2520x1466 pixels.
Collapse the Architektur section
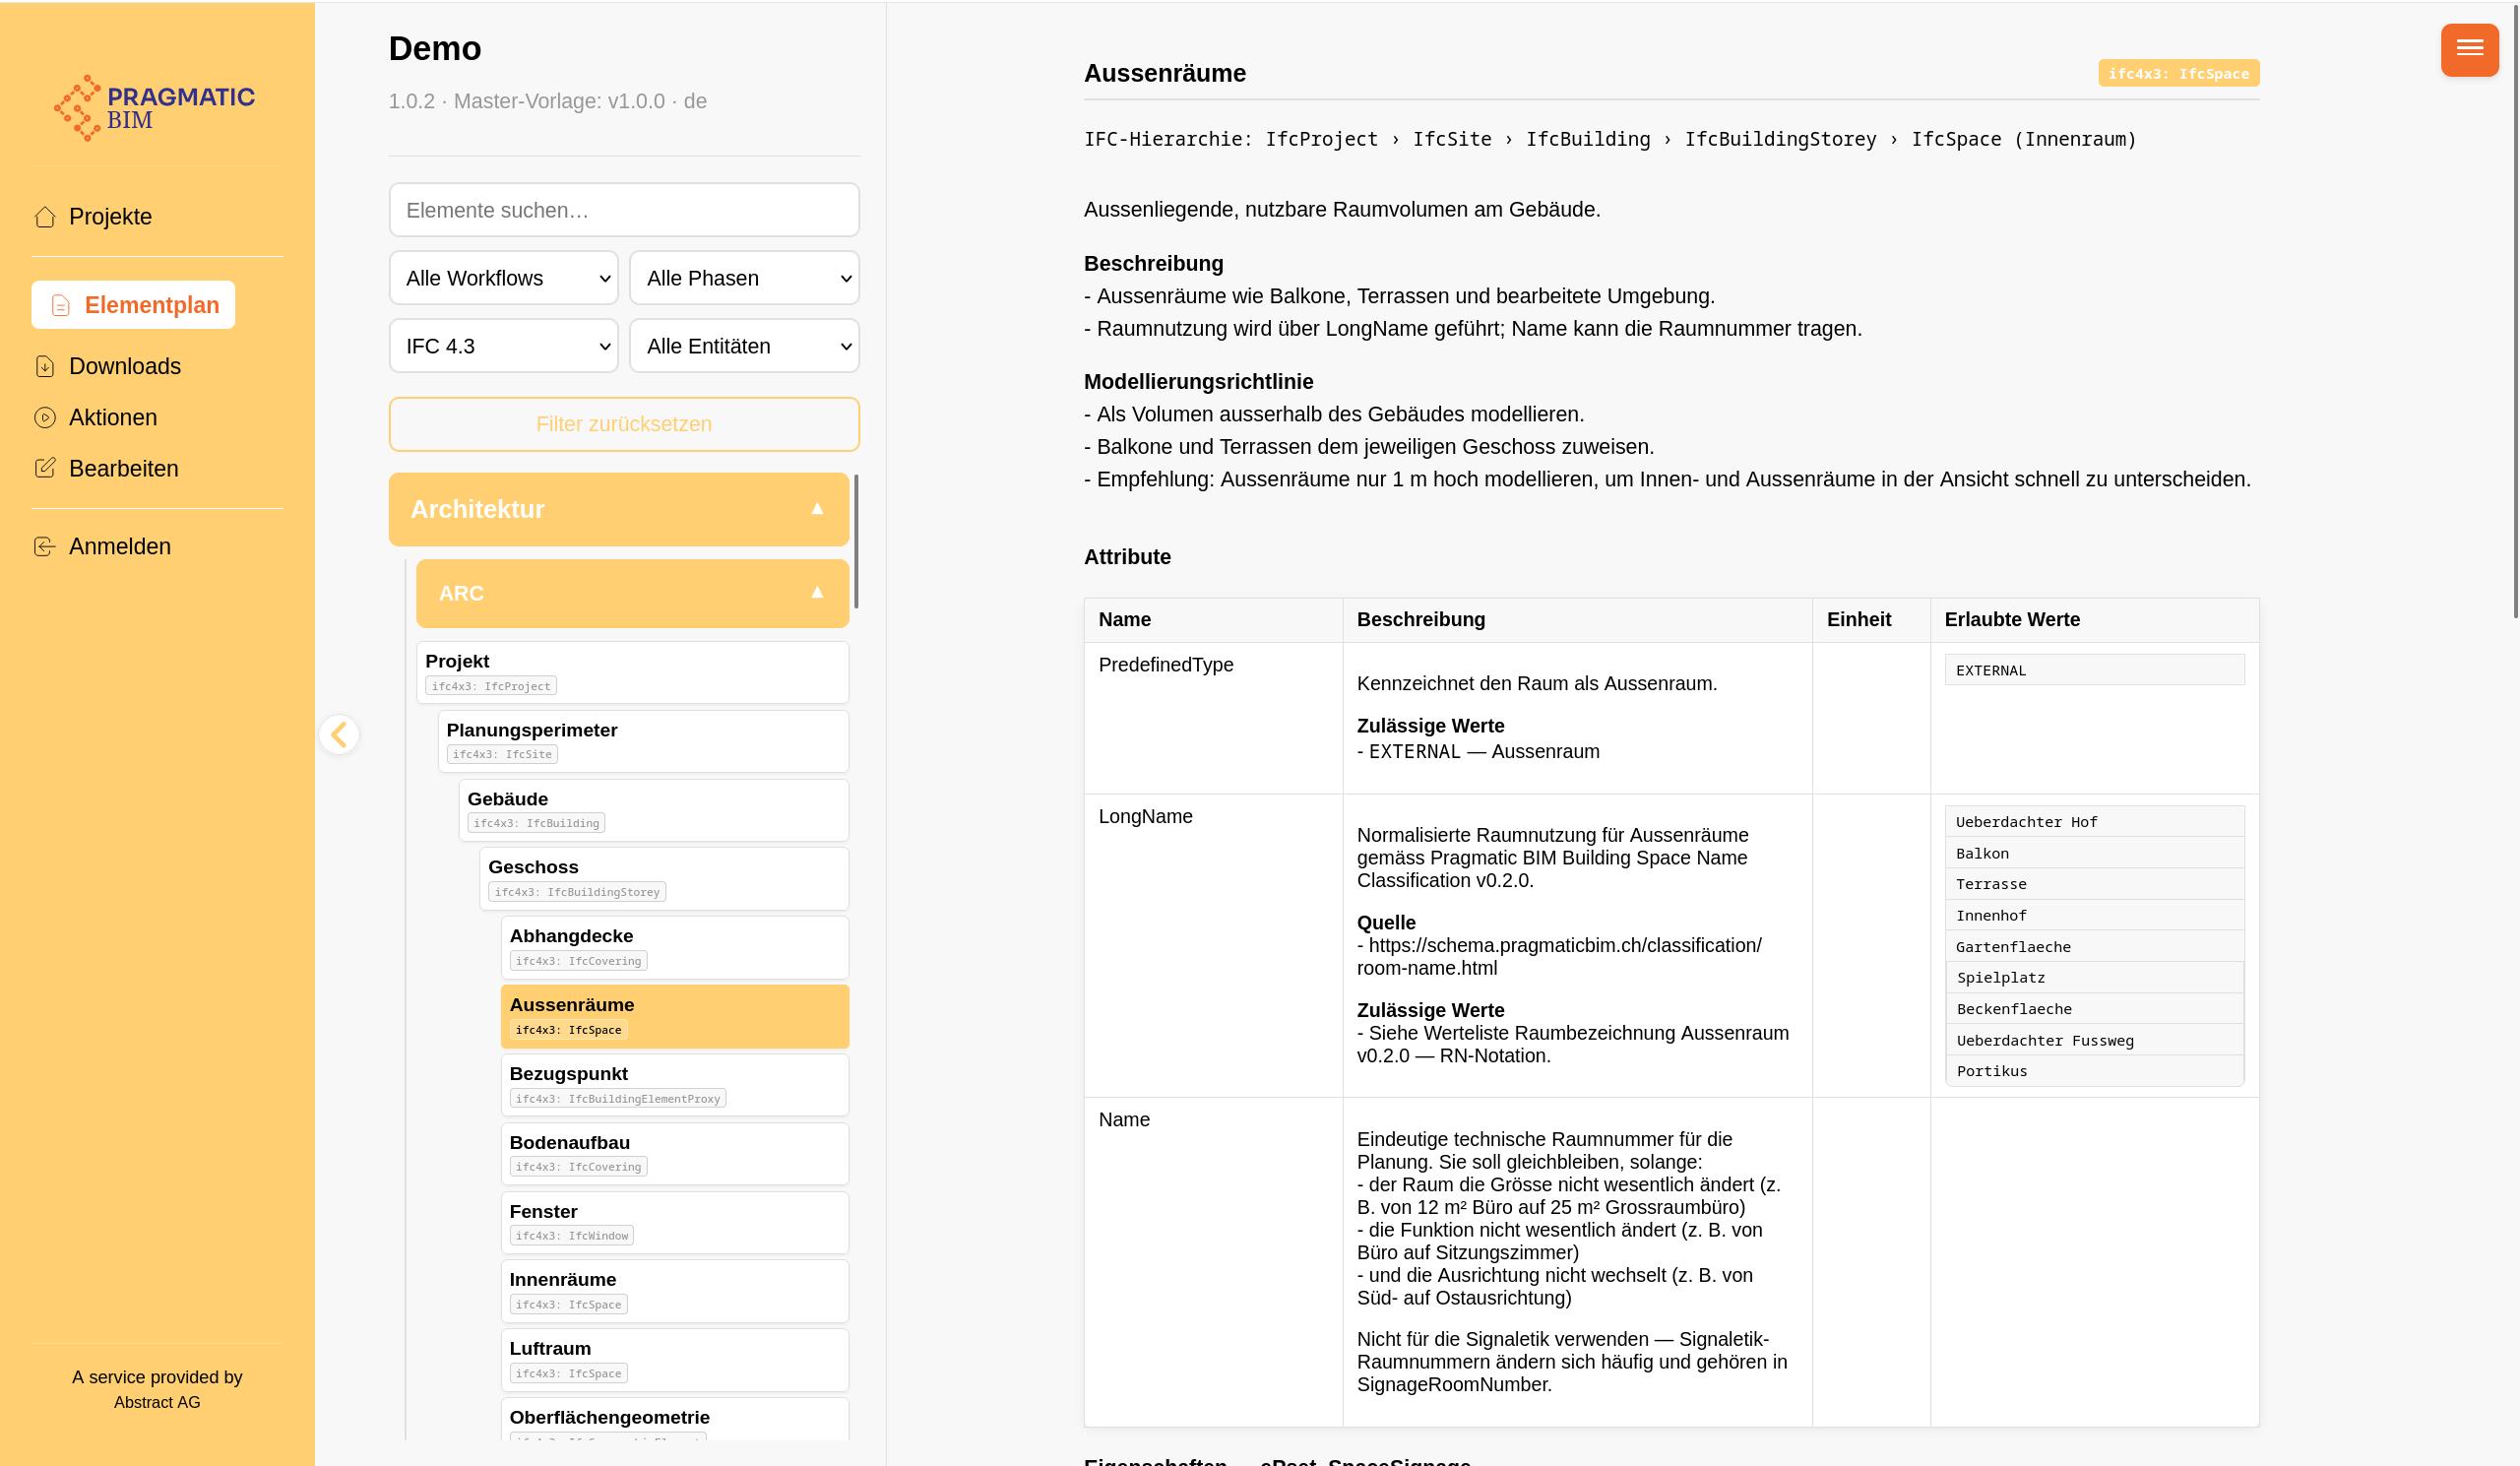(619, 509)
